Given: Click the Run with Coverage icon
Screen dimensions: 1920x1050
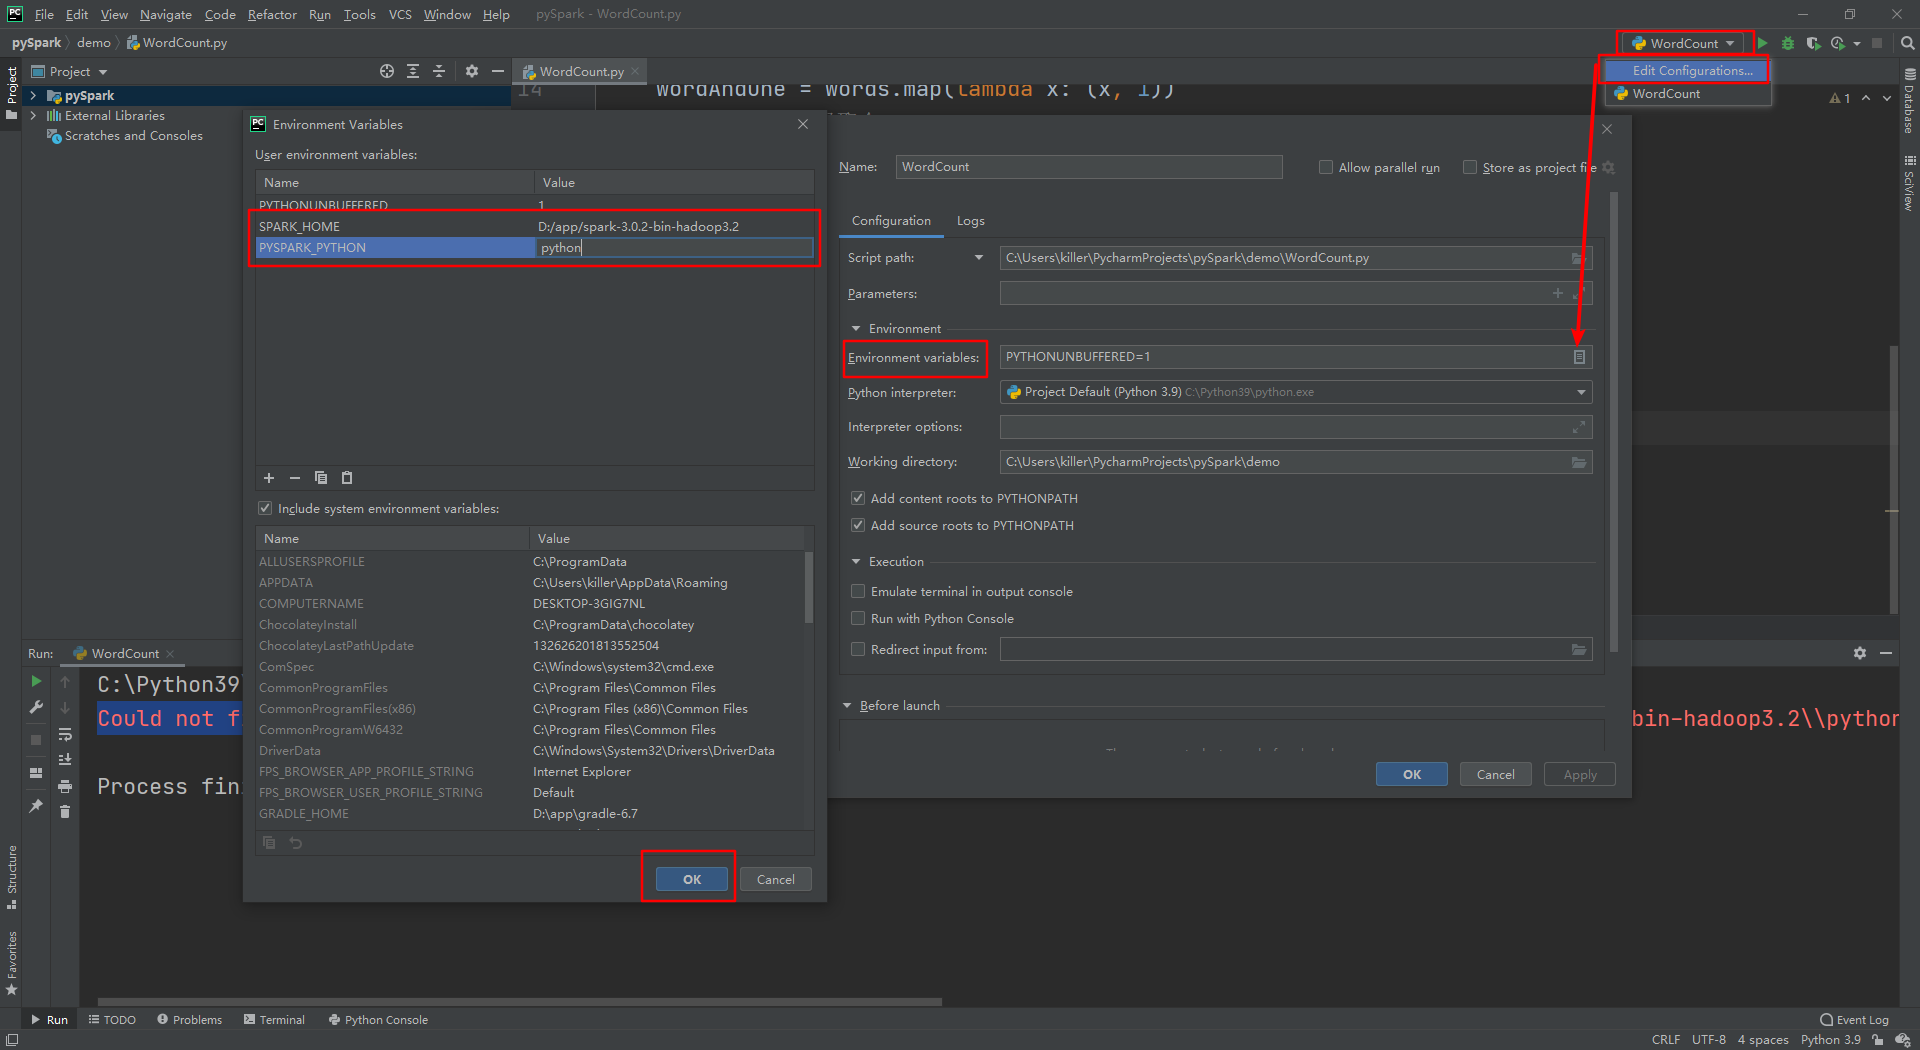Looking at the screenshot, I should point(1813,43).
